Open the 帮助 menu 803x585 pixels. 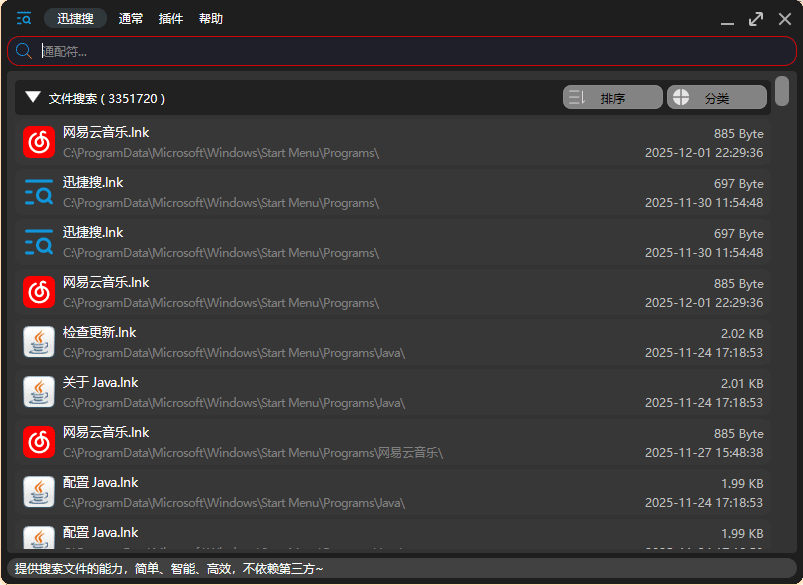pos(210,17)
